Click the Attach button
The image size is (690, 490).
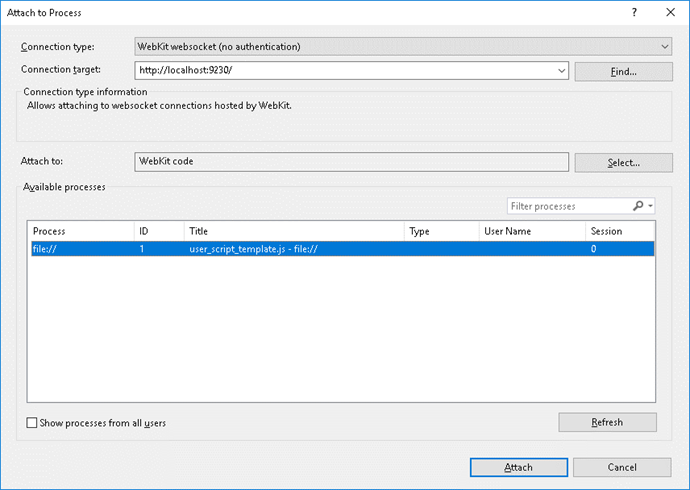(517, 467)
